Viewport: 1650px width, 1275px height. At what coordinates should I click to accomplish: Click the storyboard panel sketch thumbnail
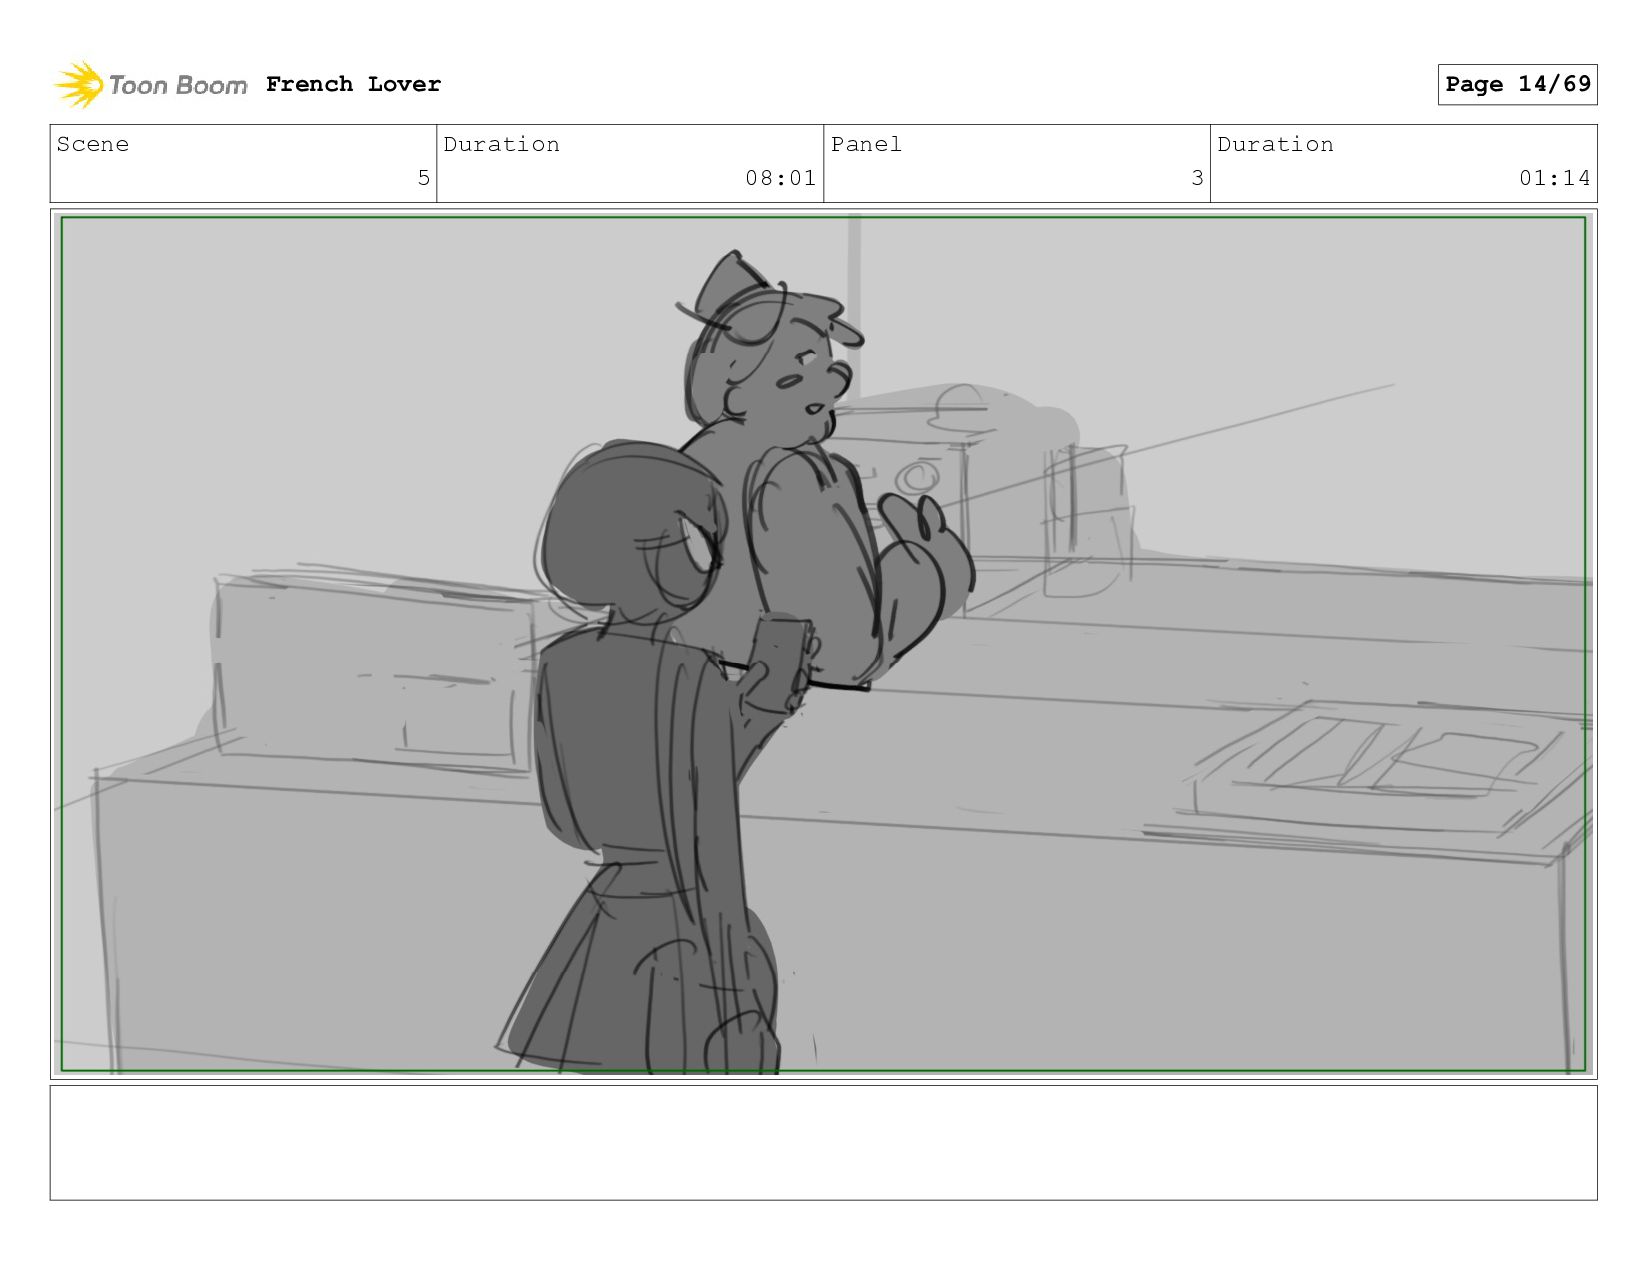pyautogui.click(x=823, y=644)
